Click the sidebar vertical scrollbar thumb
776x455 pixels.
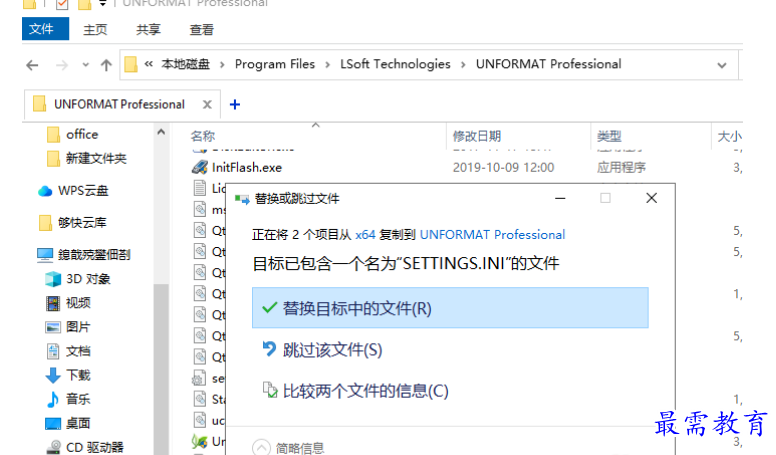pos(161,369)
